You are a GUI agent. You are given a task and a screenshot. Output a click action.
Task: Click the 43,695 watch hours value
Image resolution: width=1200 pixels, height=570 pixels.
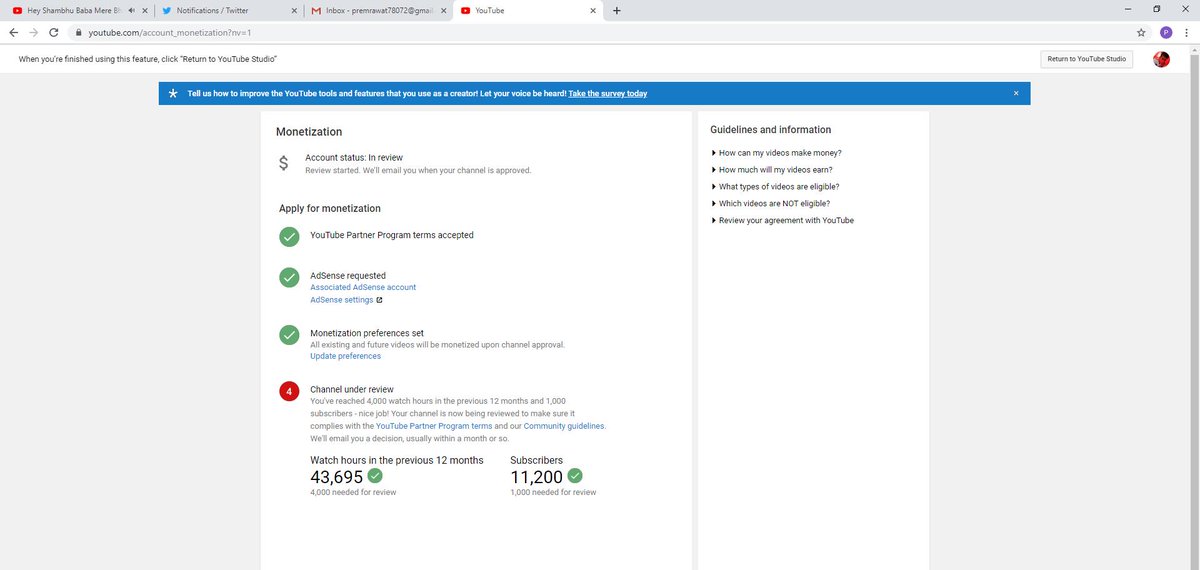point(336,477)
